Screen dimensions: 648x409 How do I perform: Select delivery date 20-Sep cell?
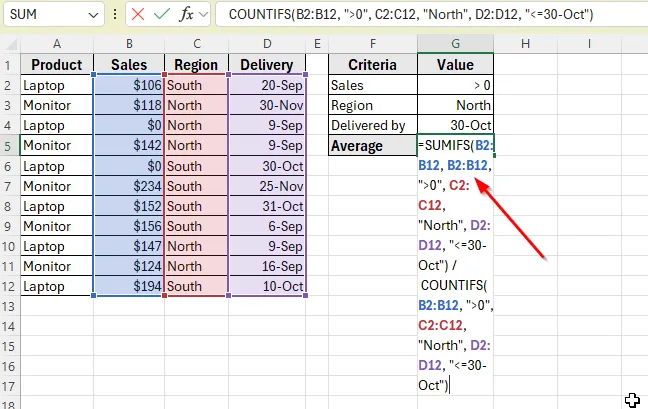(x=267, y=85)
